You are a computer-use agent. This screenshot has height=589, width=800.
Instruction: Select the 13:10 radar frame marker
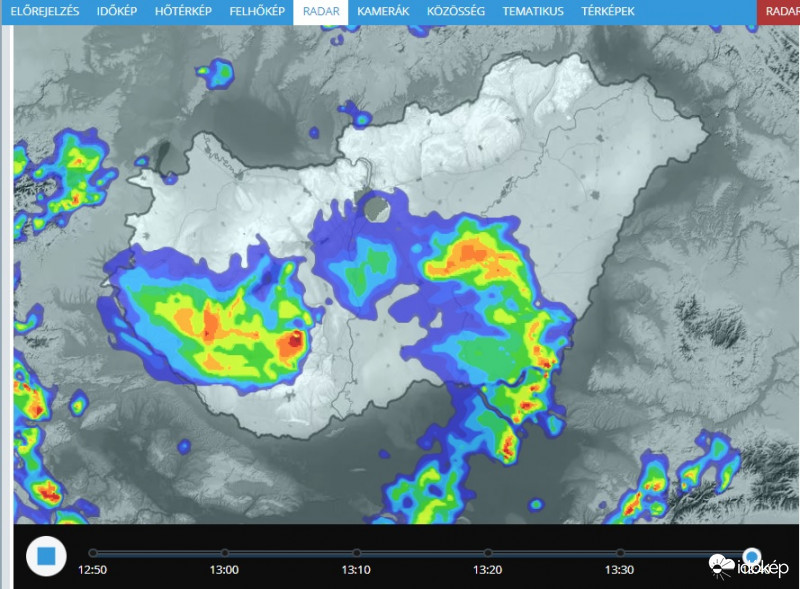(x=357, y=553)
